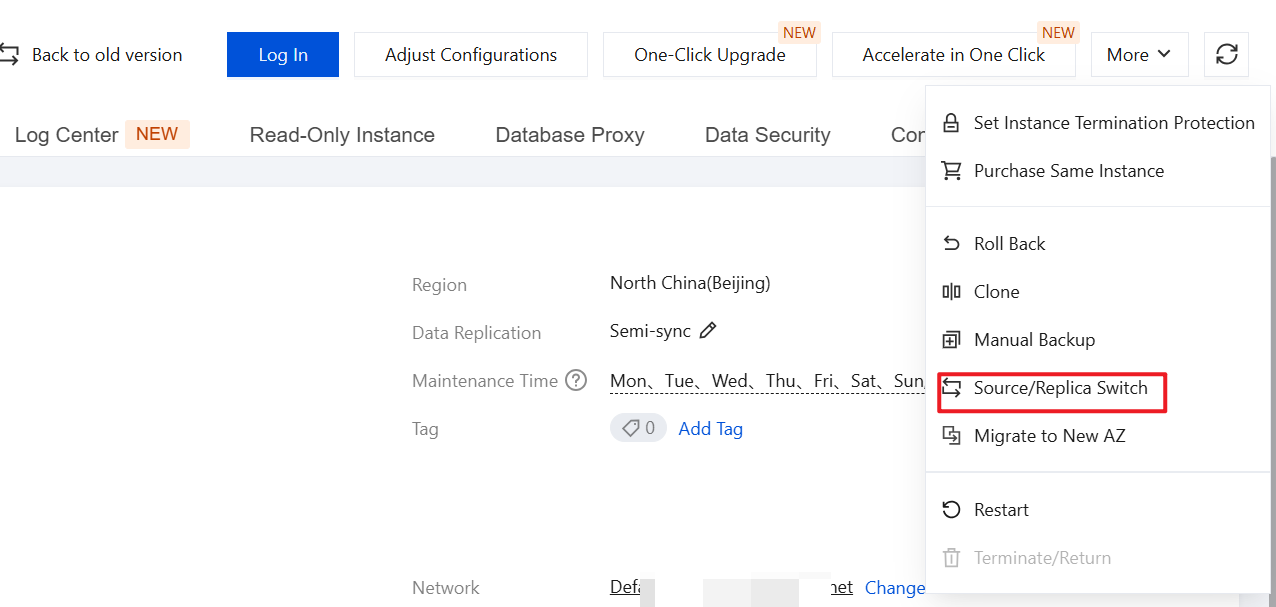Click the pencil icon next to Semi-sync
Viewport: 1276px width, 607px height.
(708, 331)
